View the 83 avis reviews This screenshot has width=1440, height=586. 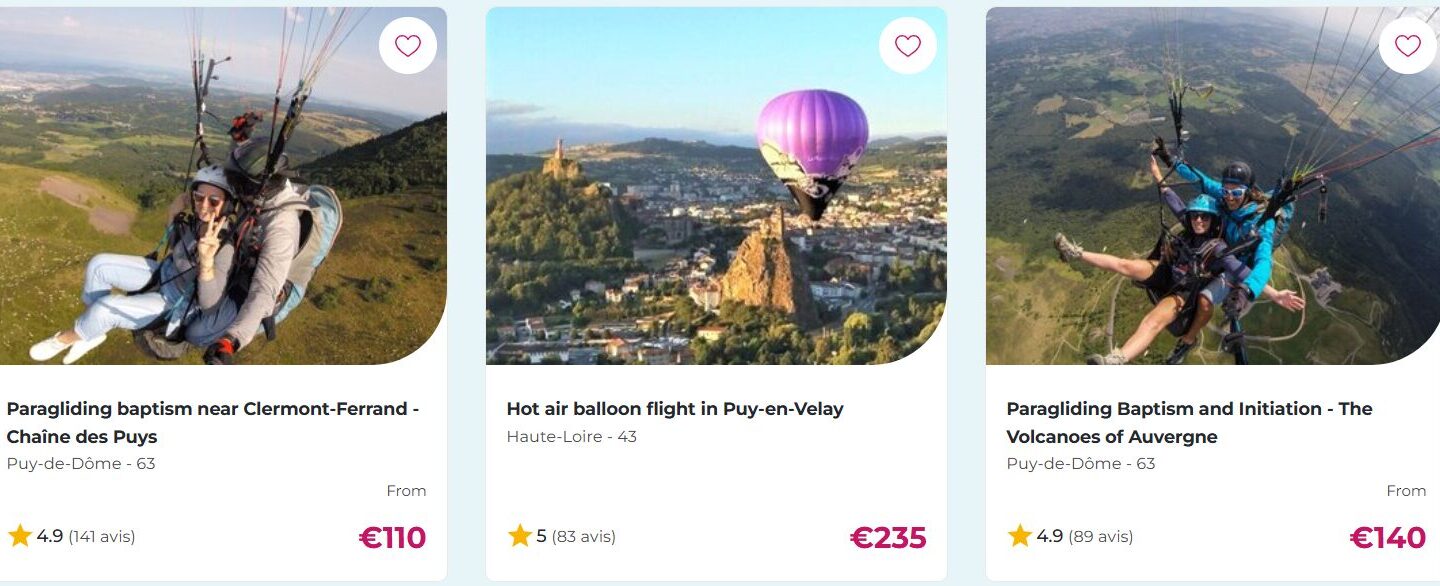tap(583, 537)
